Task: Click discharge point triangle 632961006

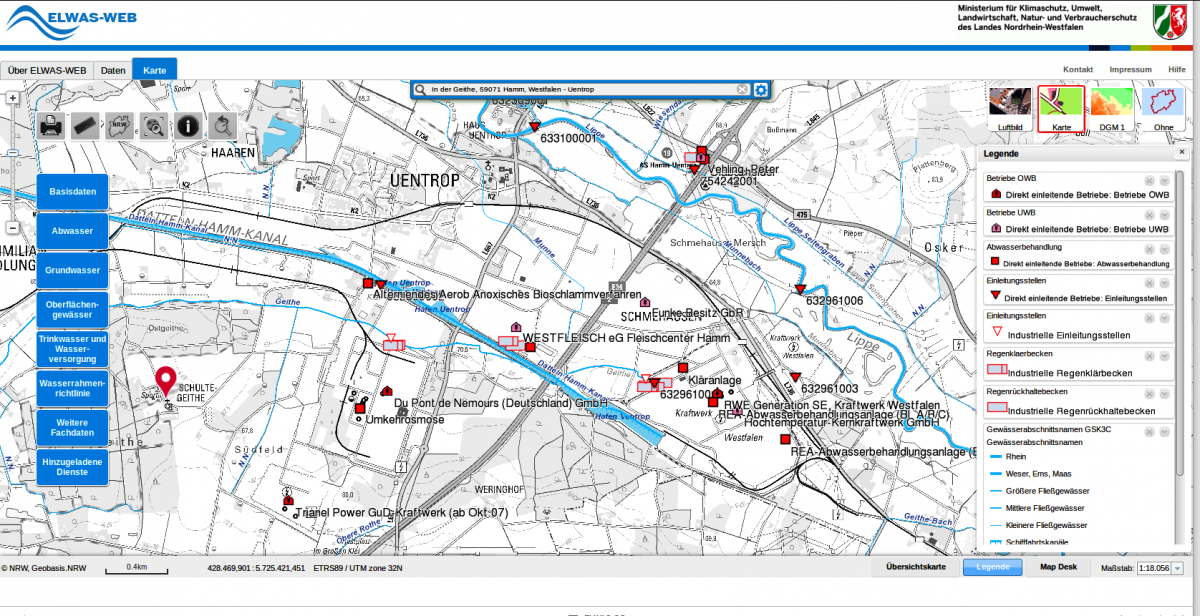Action: coord(800,290)
